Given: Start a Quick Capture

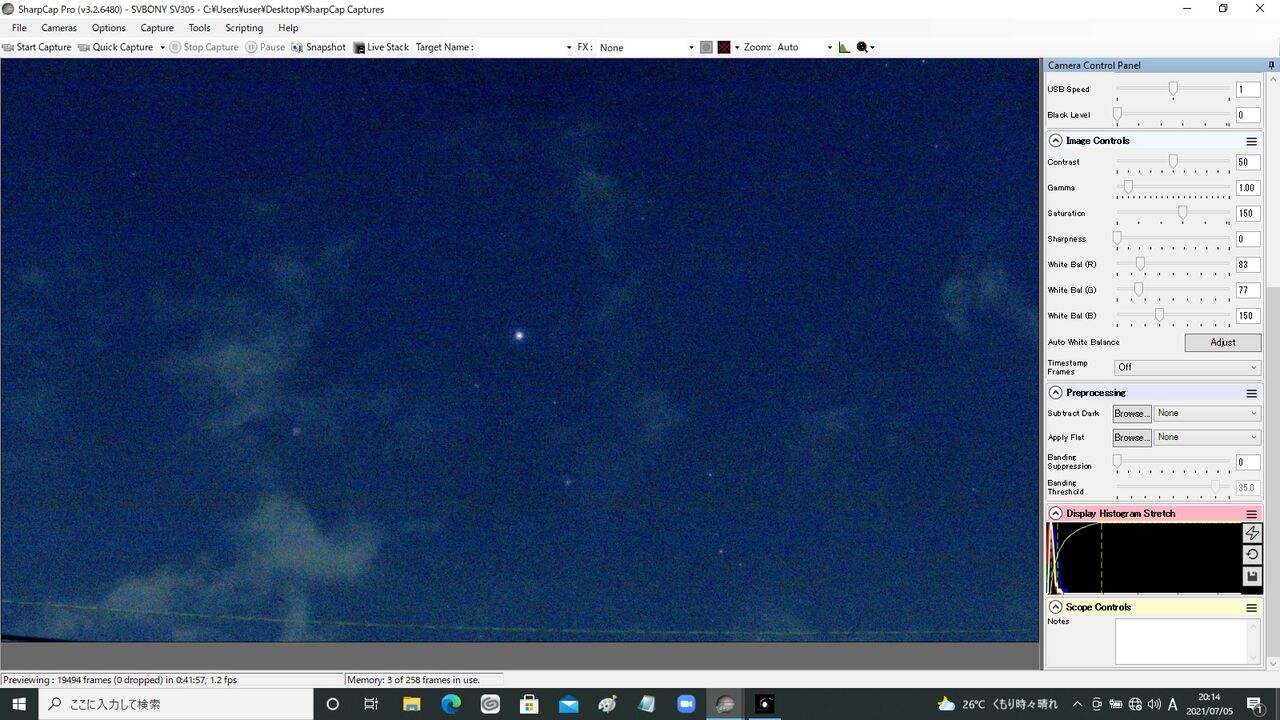Looking at the screenshot, I should (116, 47).
